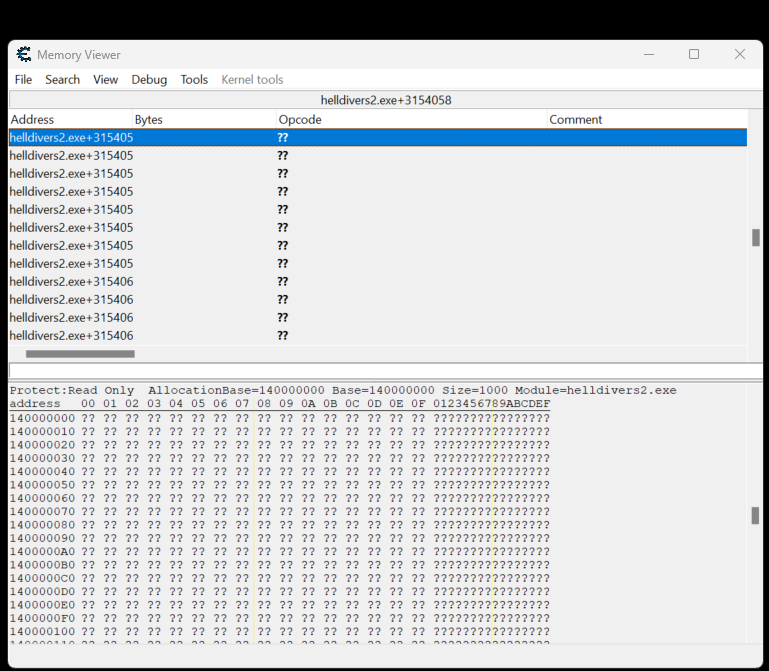Open the File menu
769x671 pixels.
23,79
